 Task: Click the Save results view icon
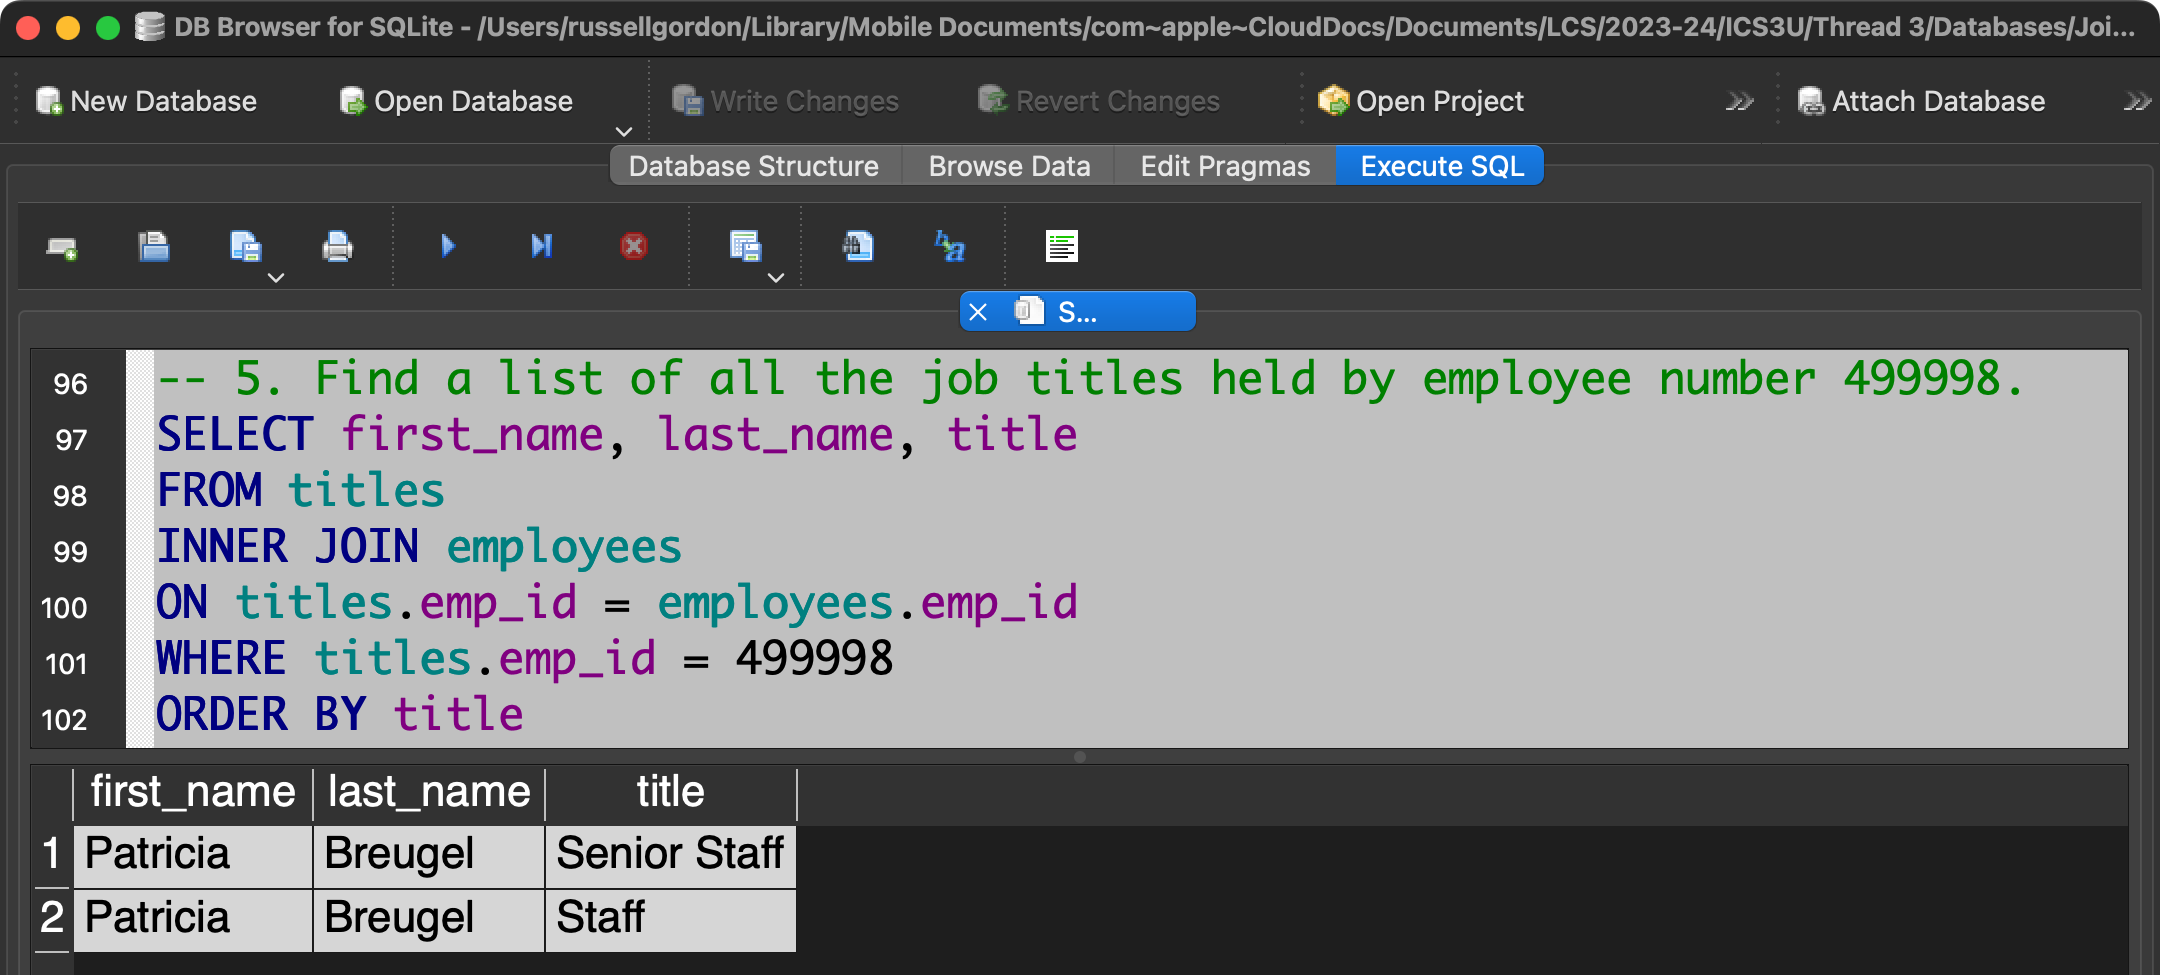click(744, 246)
